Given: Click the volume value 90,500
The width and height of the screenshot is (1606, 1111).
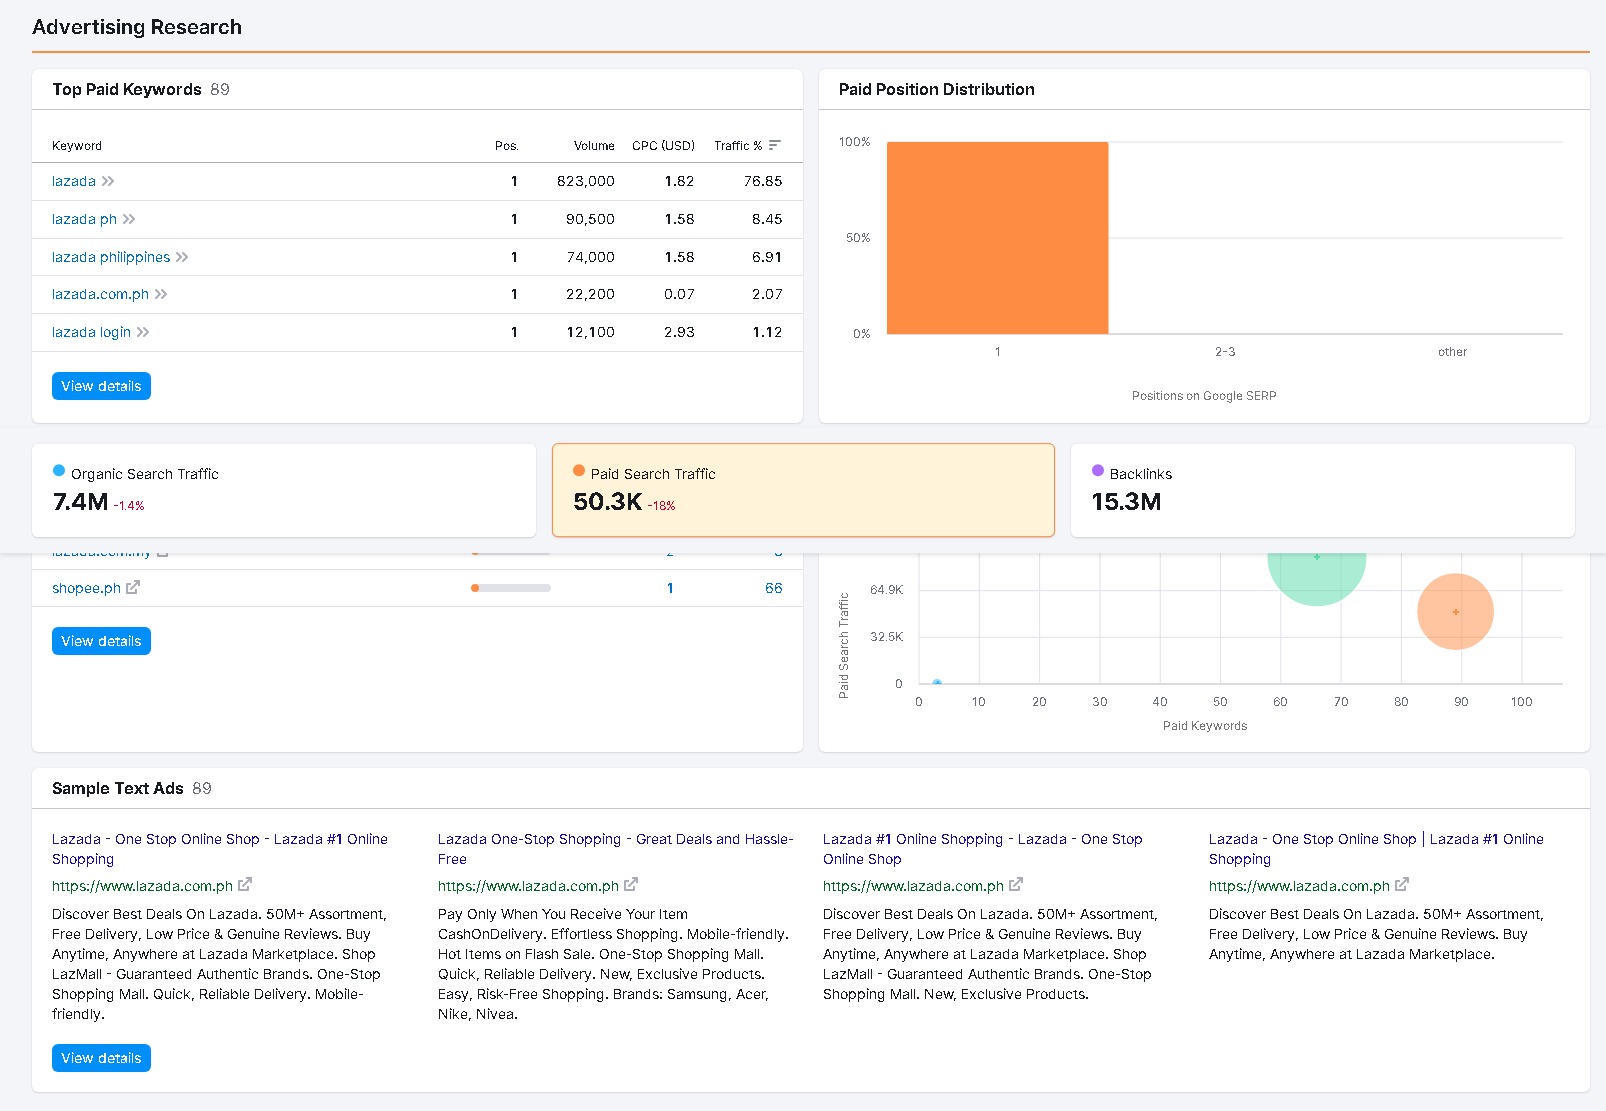Looking at the screenshot, I should pos(590,219).
